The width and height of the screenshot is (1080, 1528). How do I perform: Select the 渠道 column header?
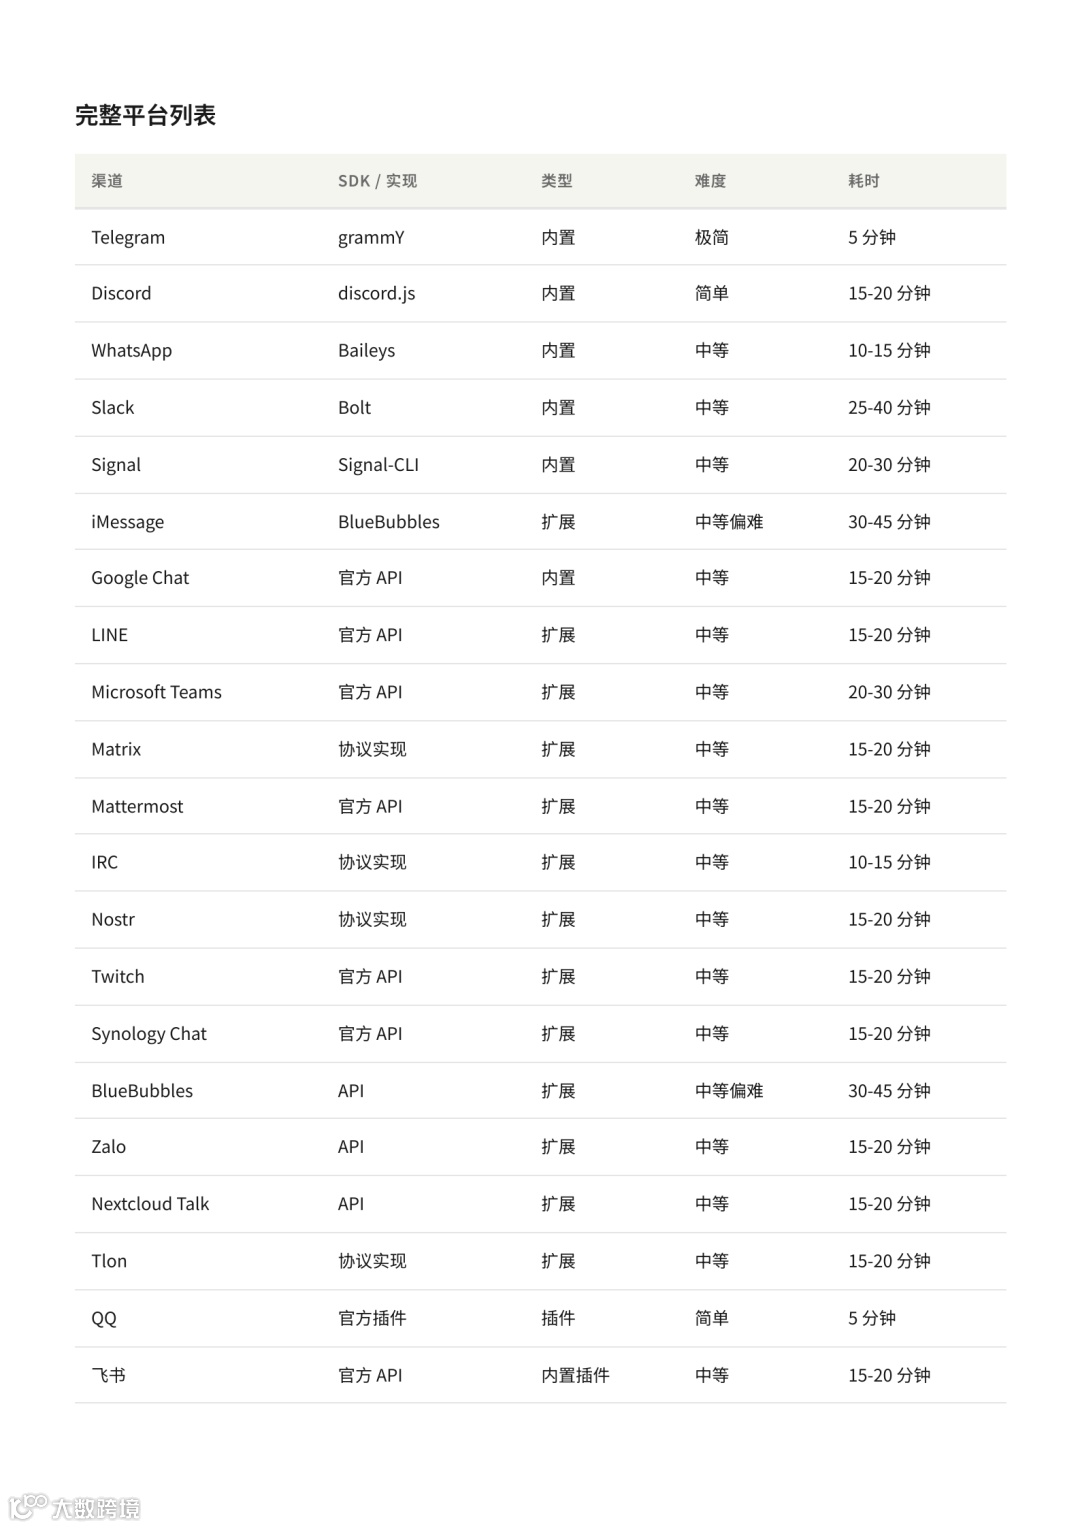[107, 181]
